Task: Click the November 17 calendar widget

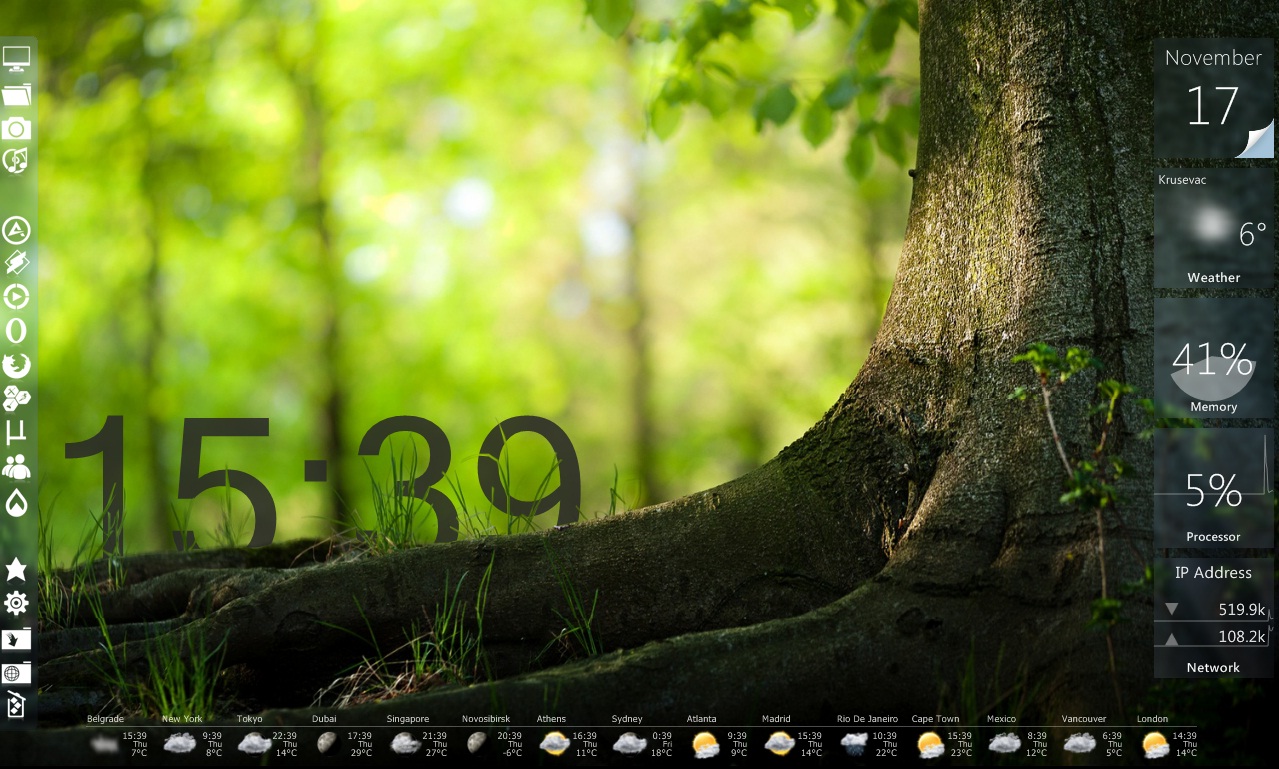Action: 1214,100
